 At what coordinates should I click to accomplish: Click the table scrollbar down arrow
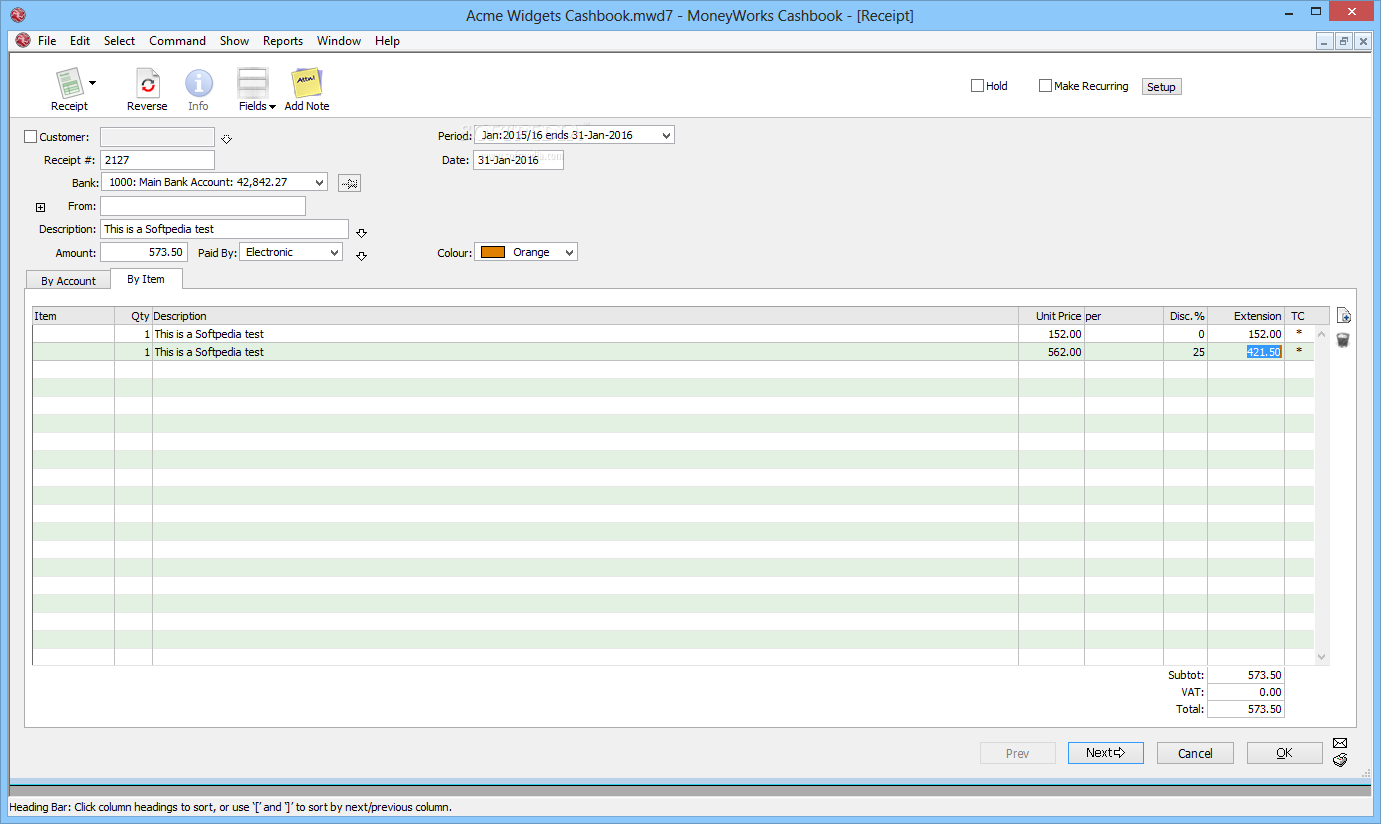click(1321, 657)
